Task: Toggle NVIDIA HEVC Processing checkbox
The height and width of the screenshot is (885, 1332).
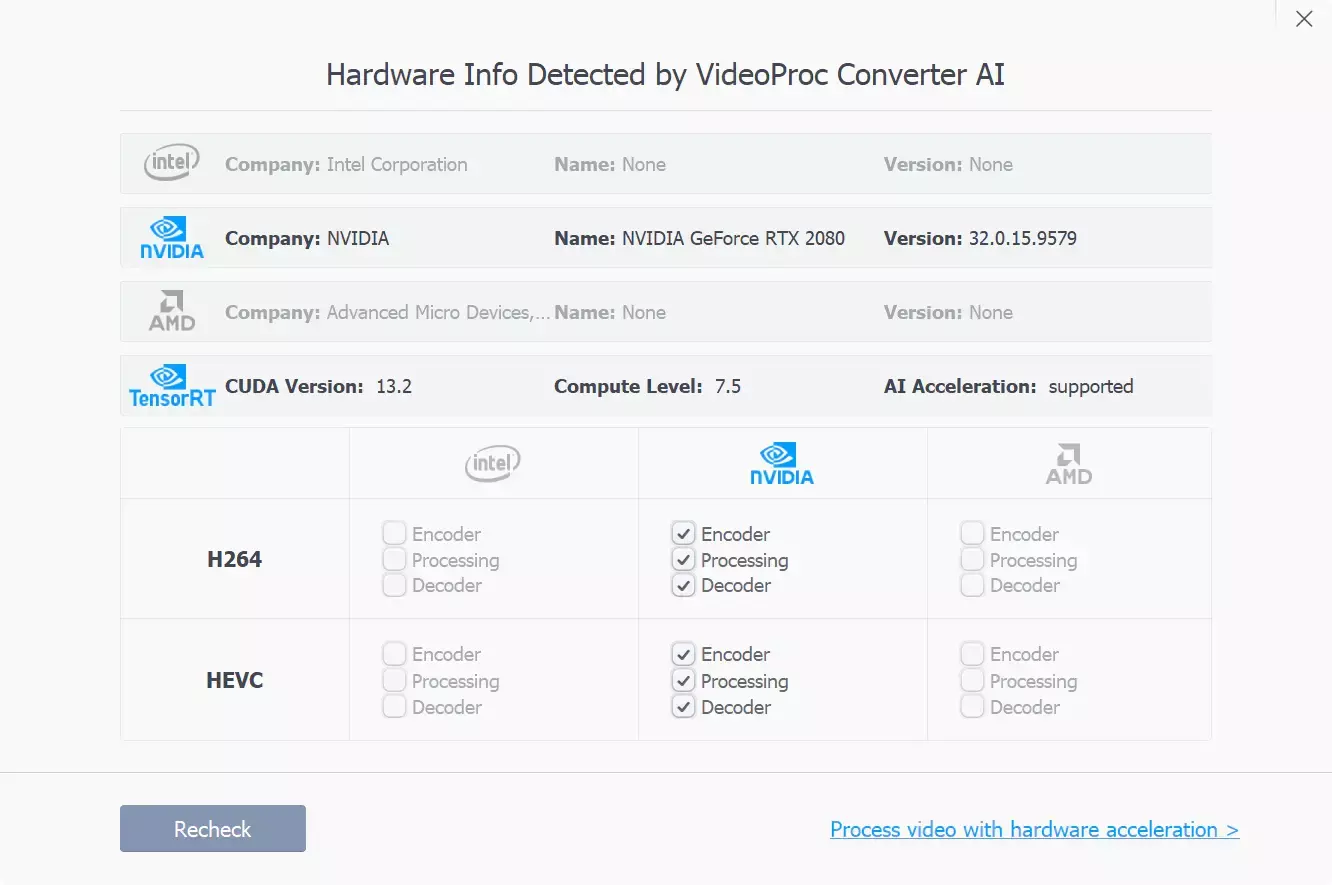Action: [683, 681]
